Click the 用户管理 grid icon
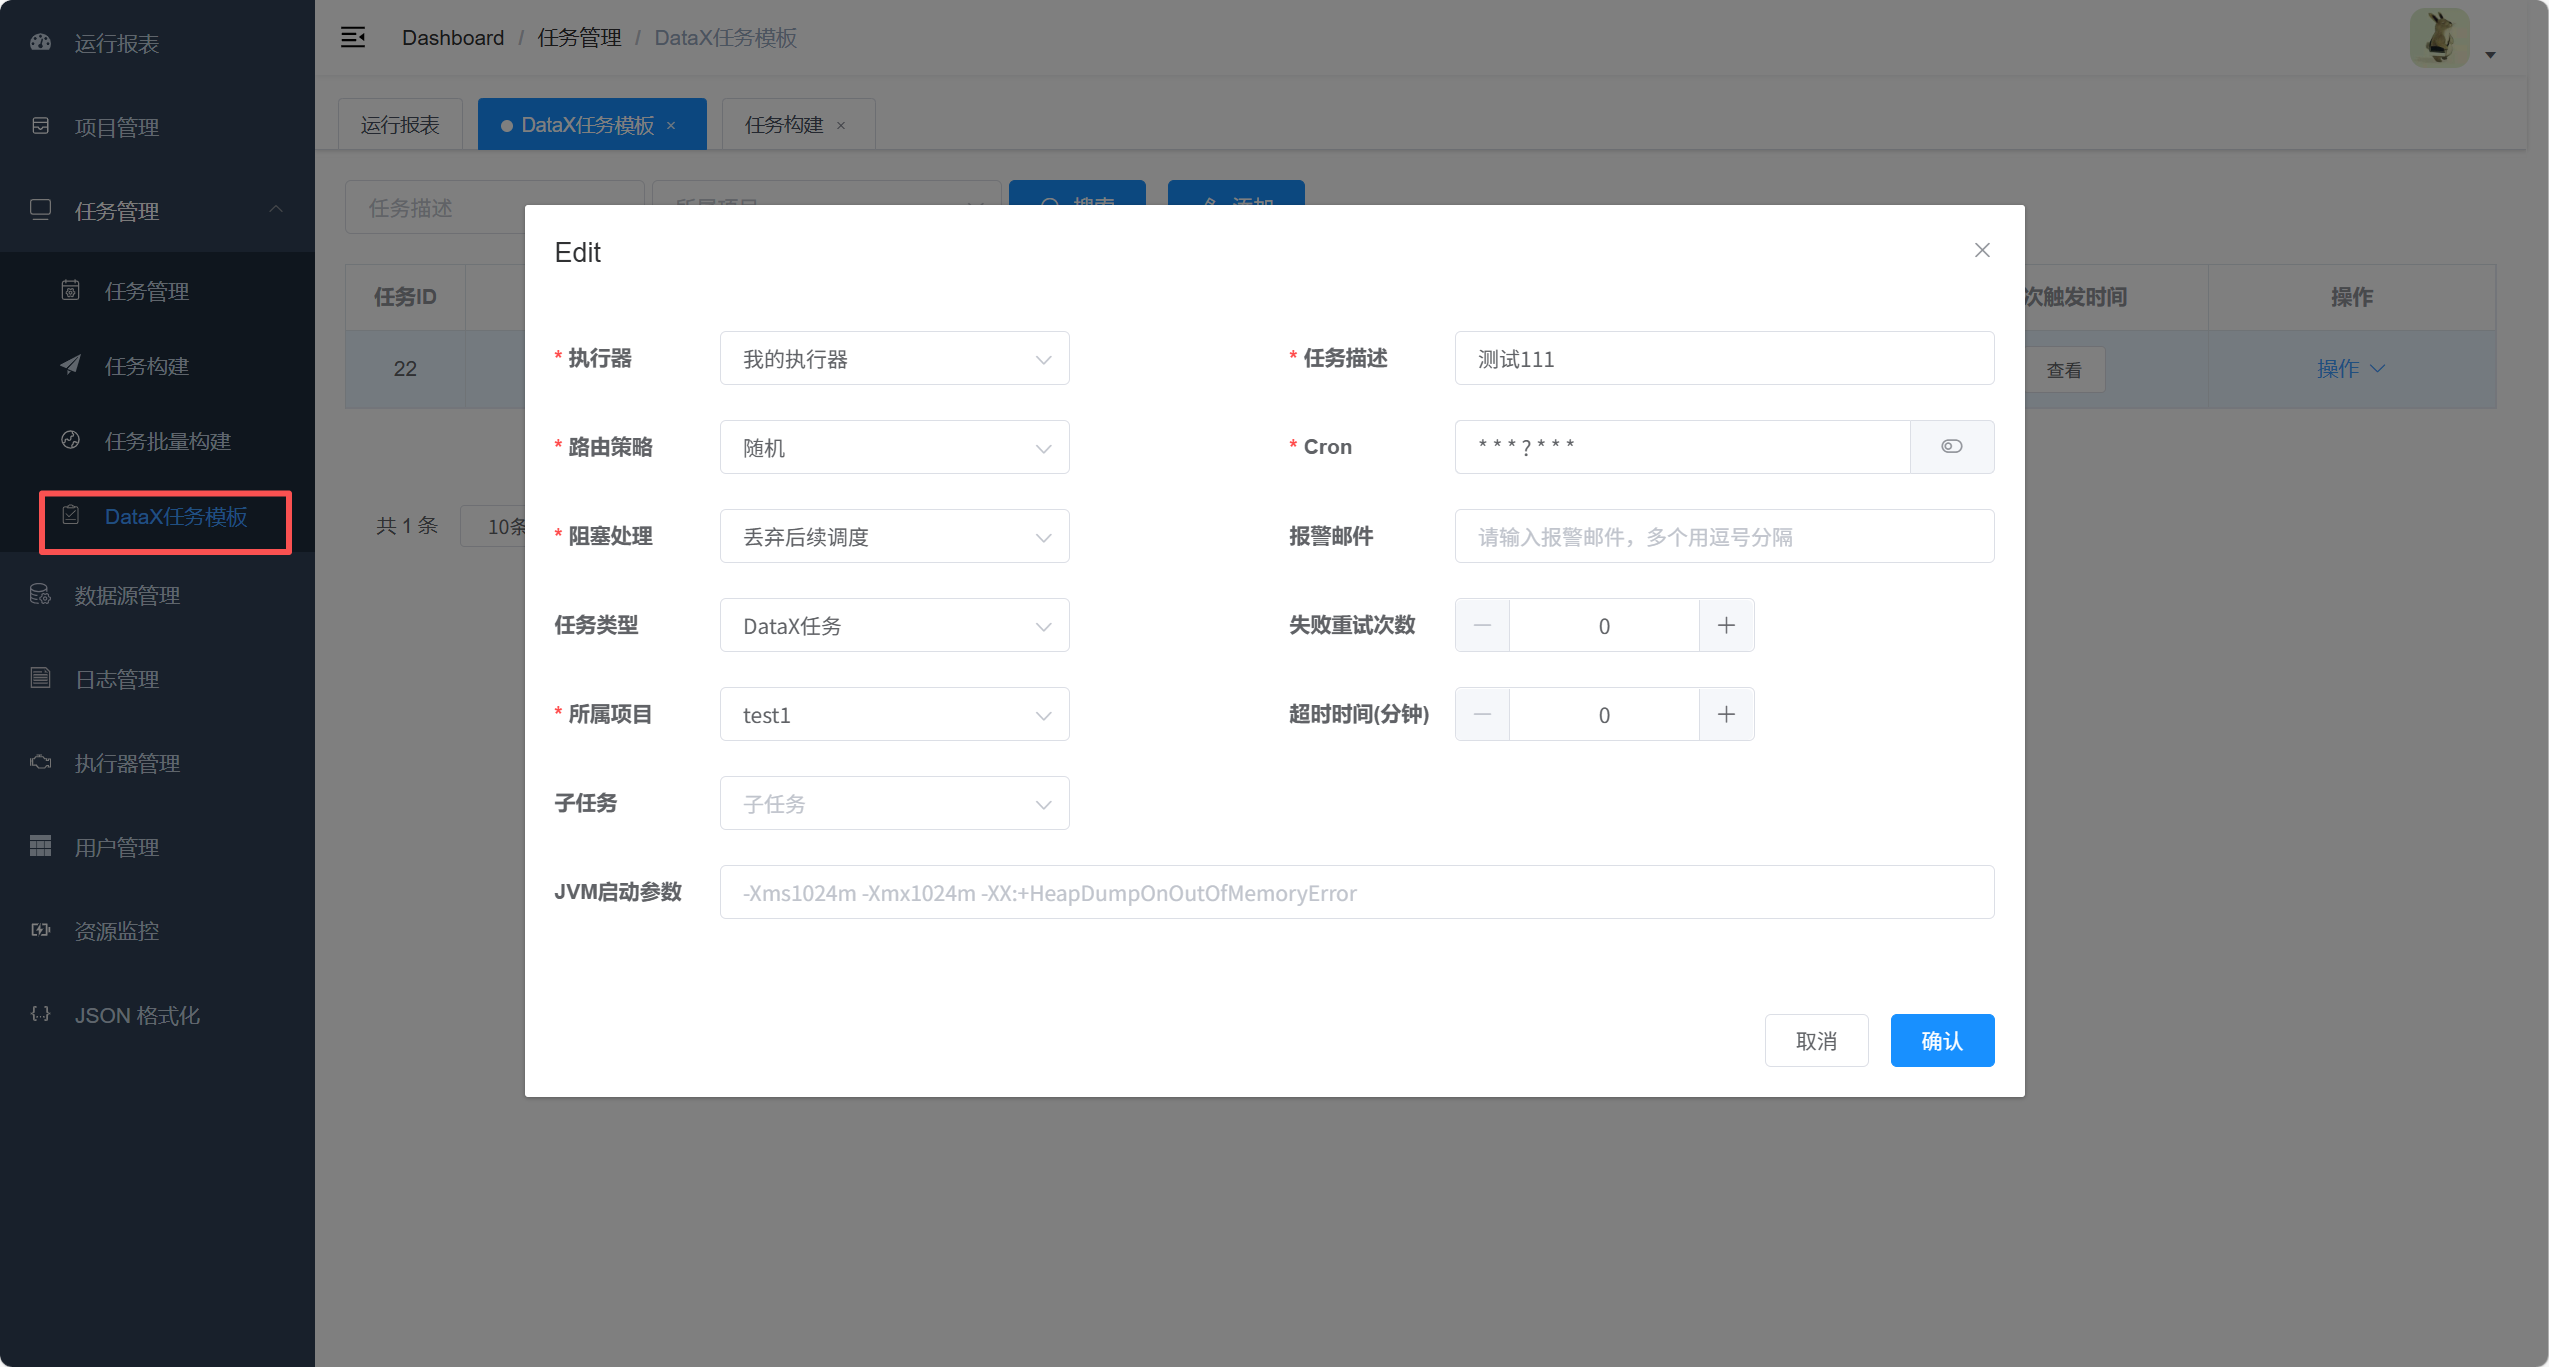 [41, 847]
